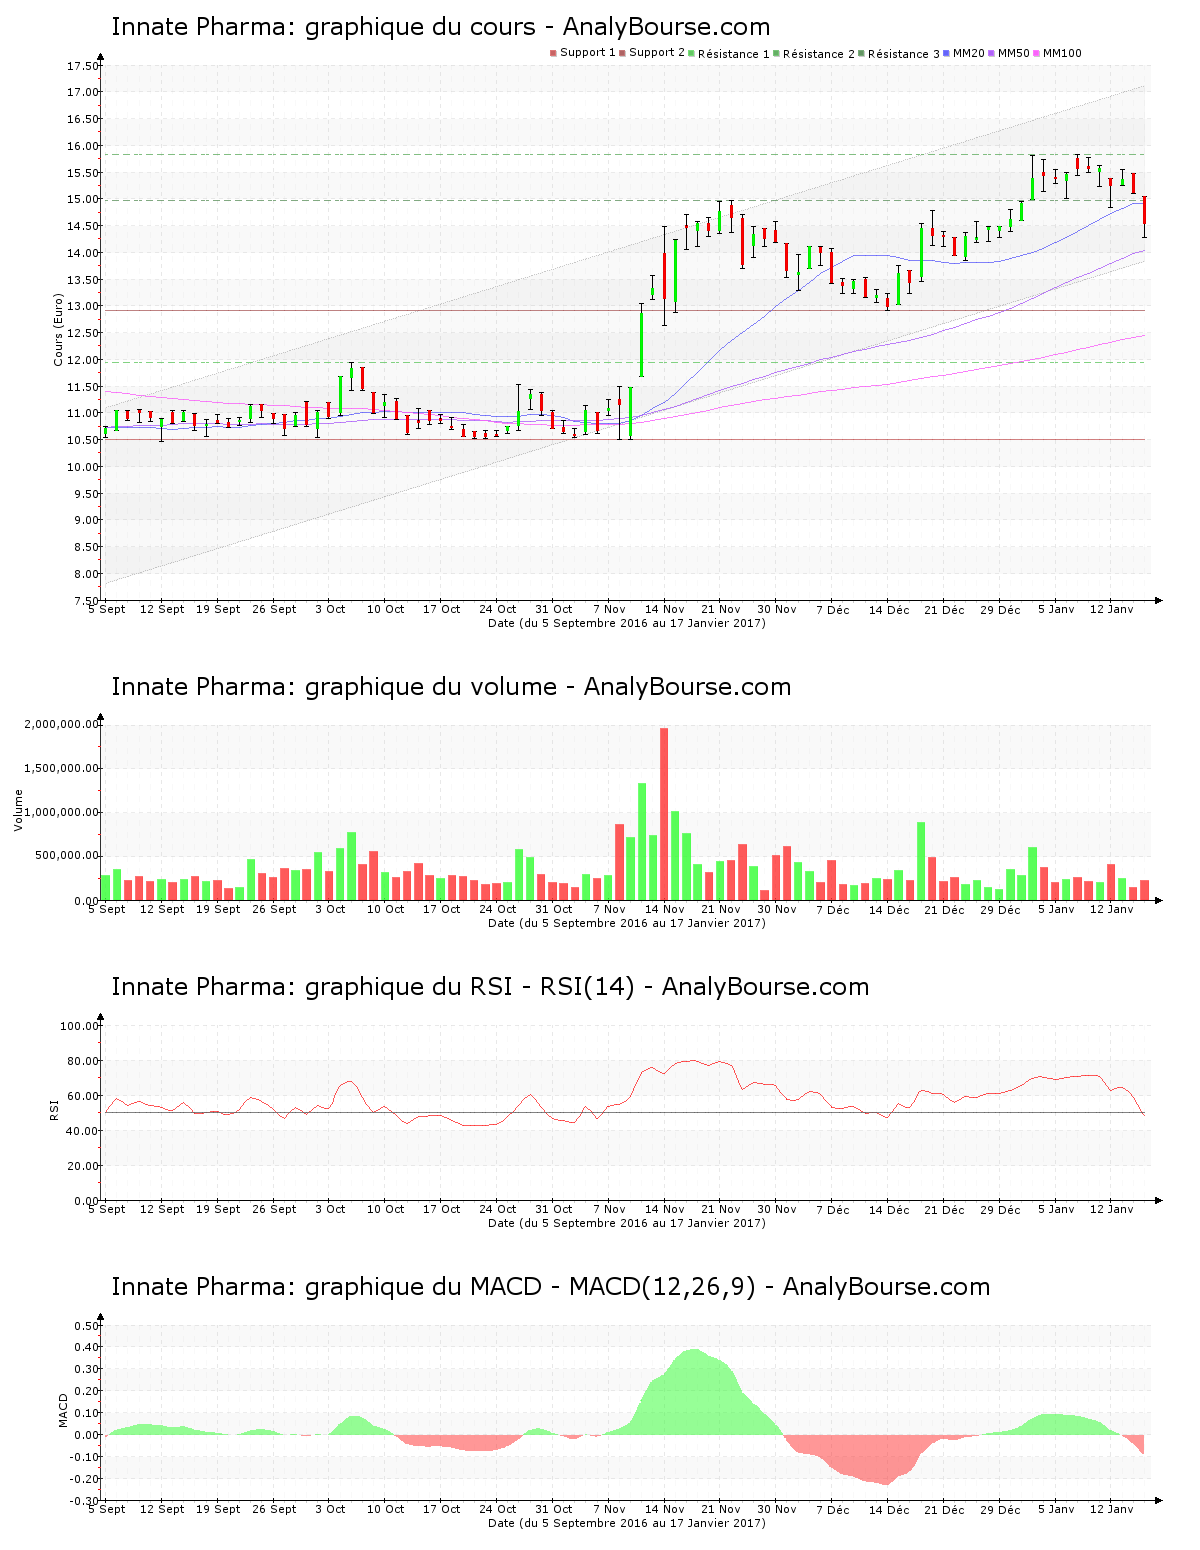Click the MM100 pink legend swatch
1200x1550 pixels.
(x=1036, y=53)
